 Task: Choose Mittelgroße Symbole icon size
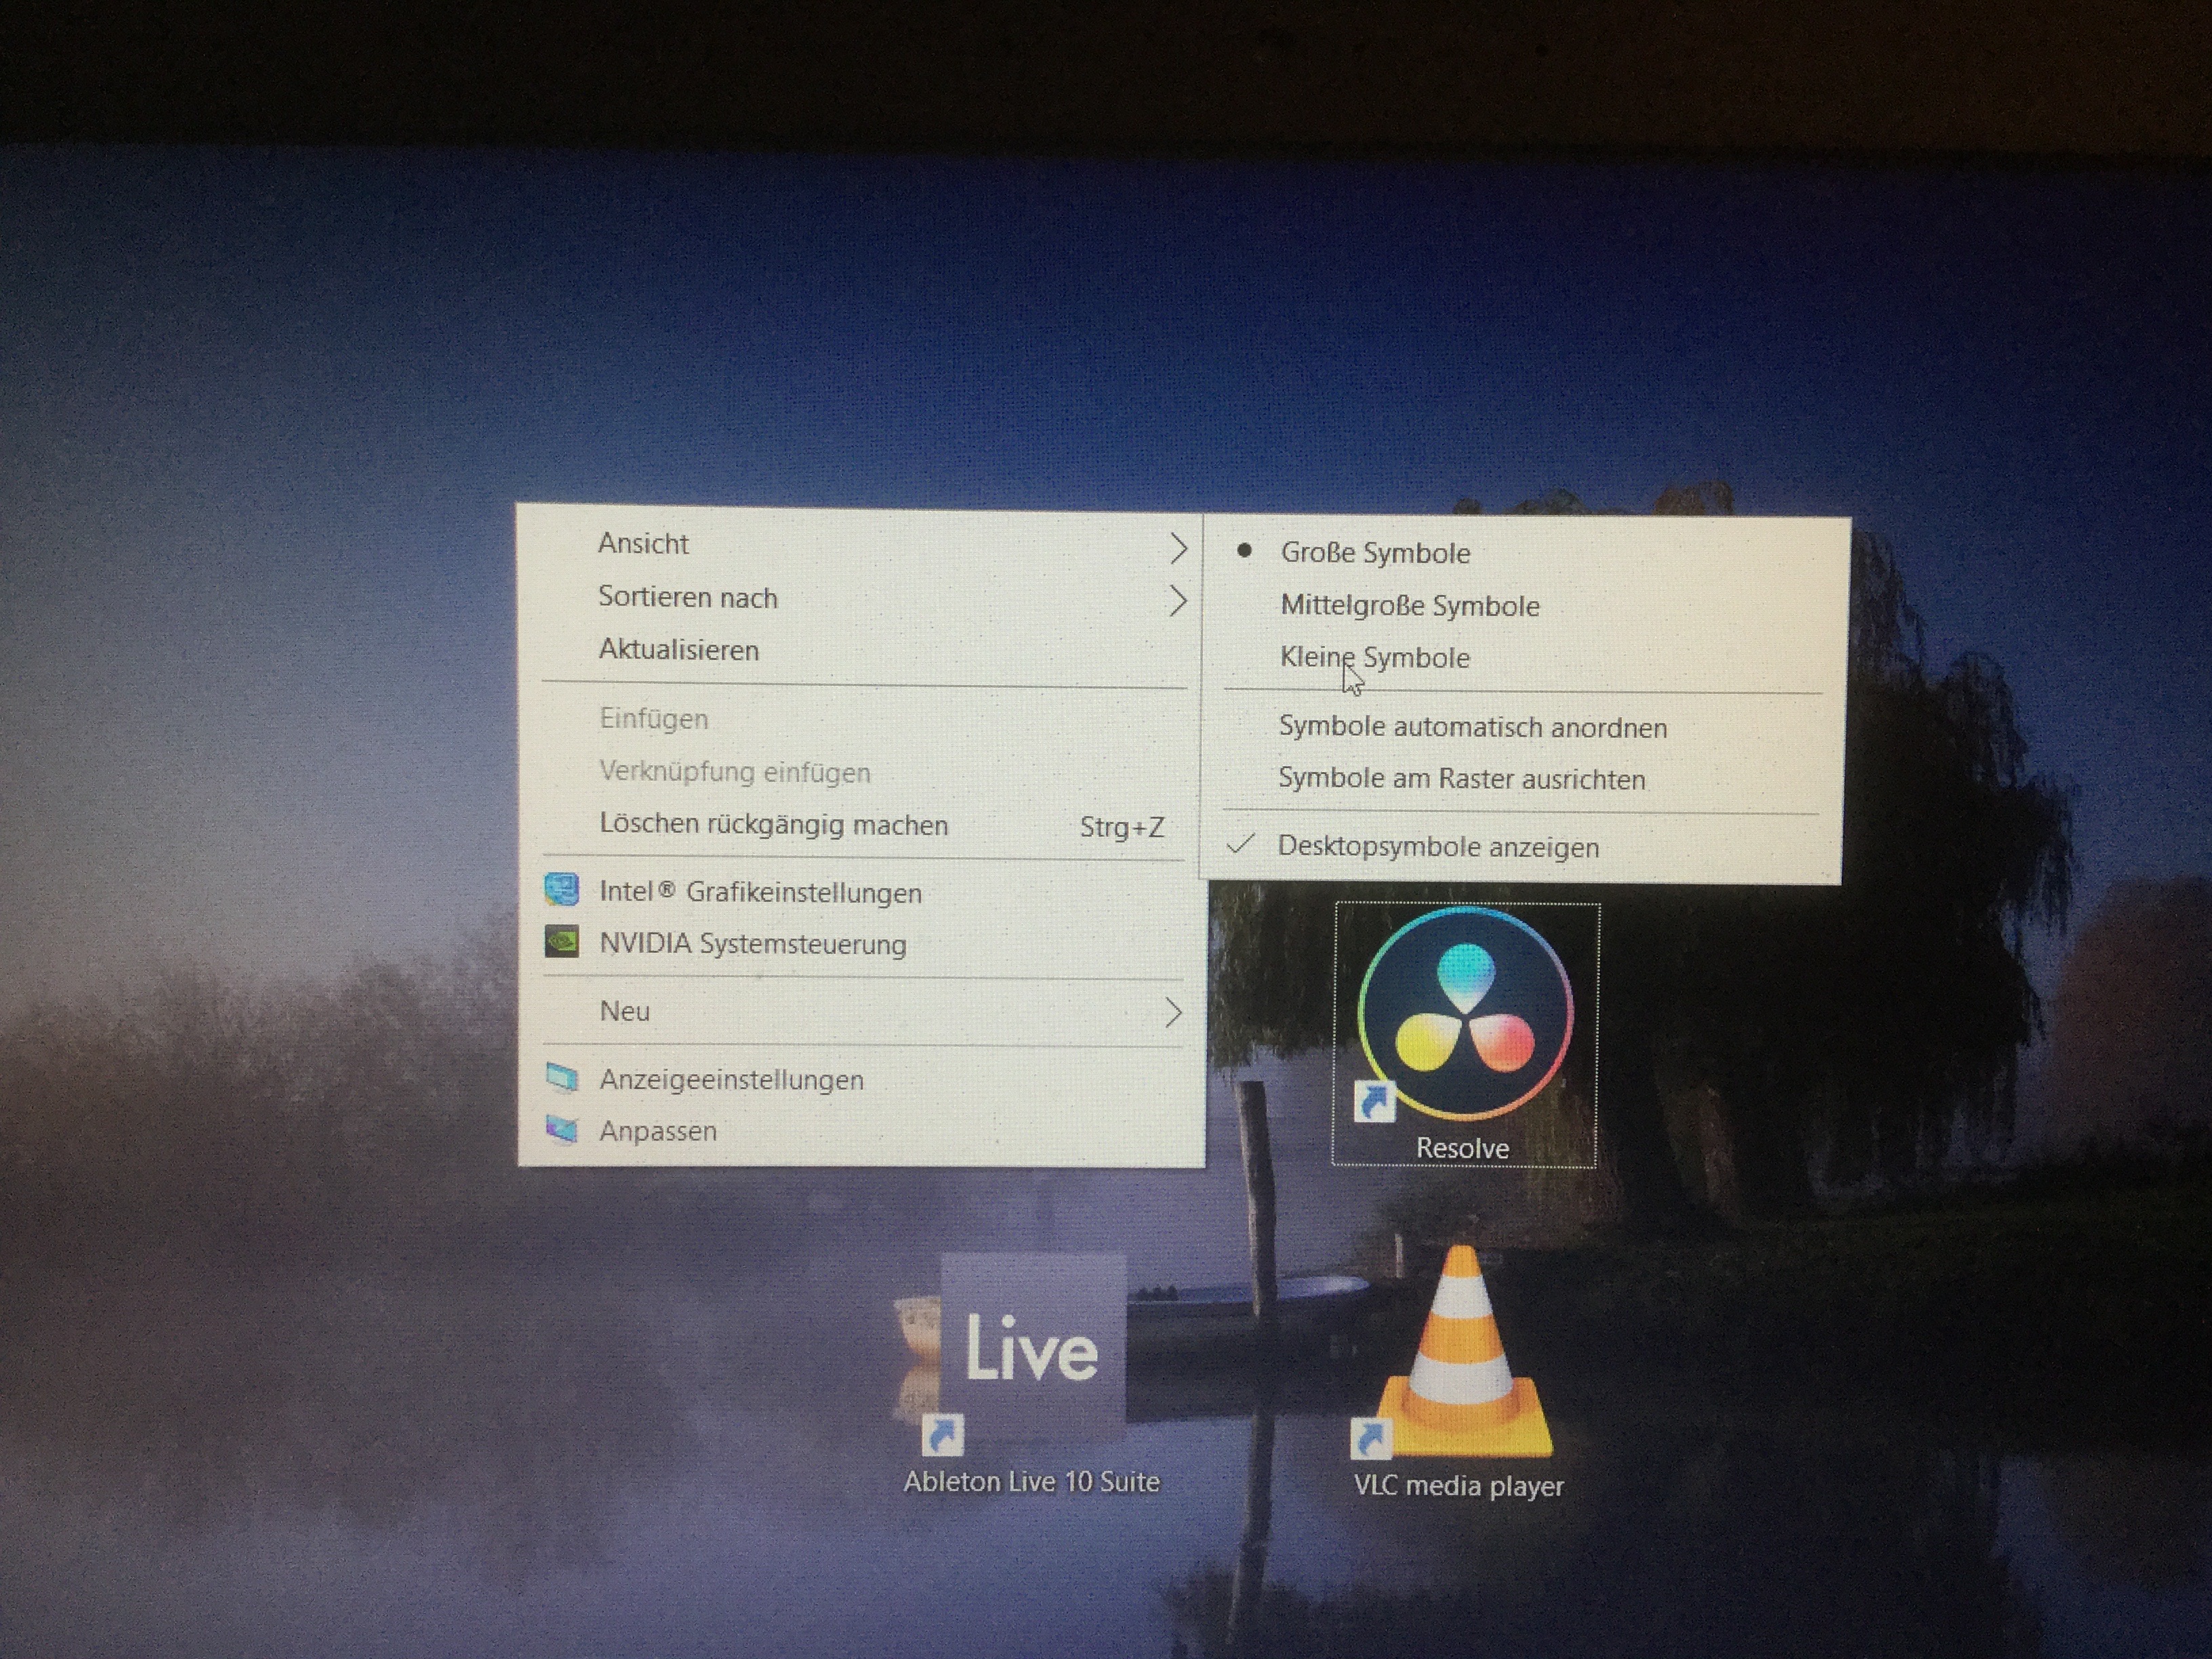[x=1409, y=606]
